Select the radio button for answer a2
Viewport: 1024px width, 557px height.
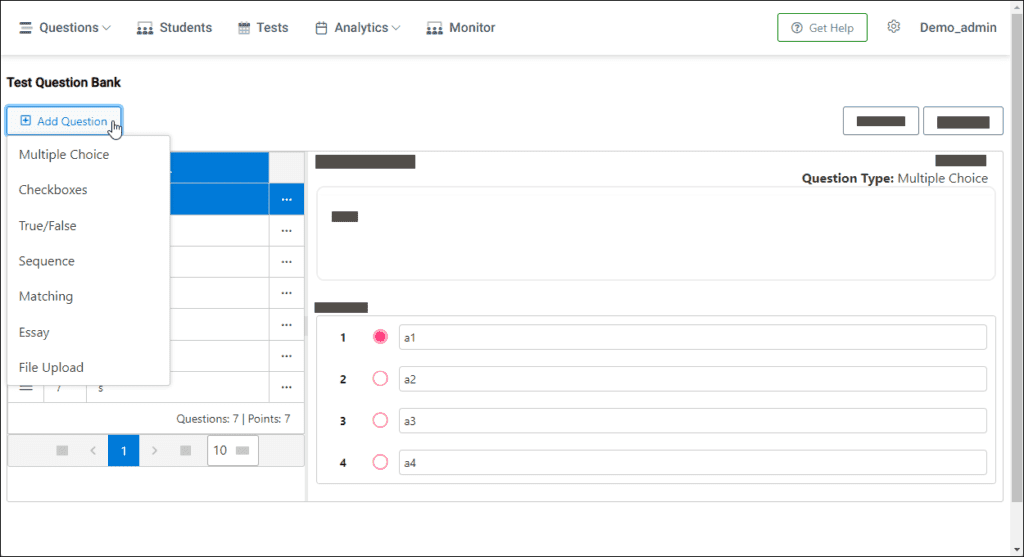coord(380,379)
